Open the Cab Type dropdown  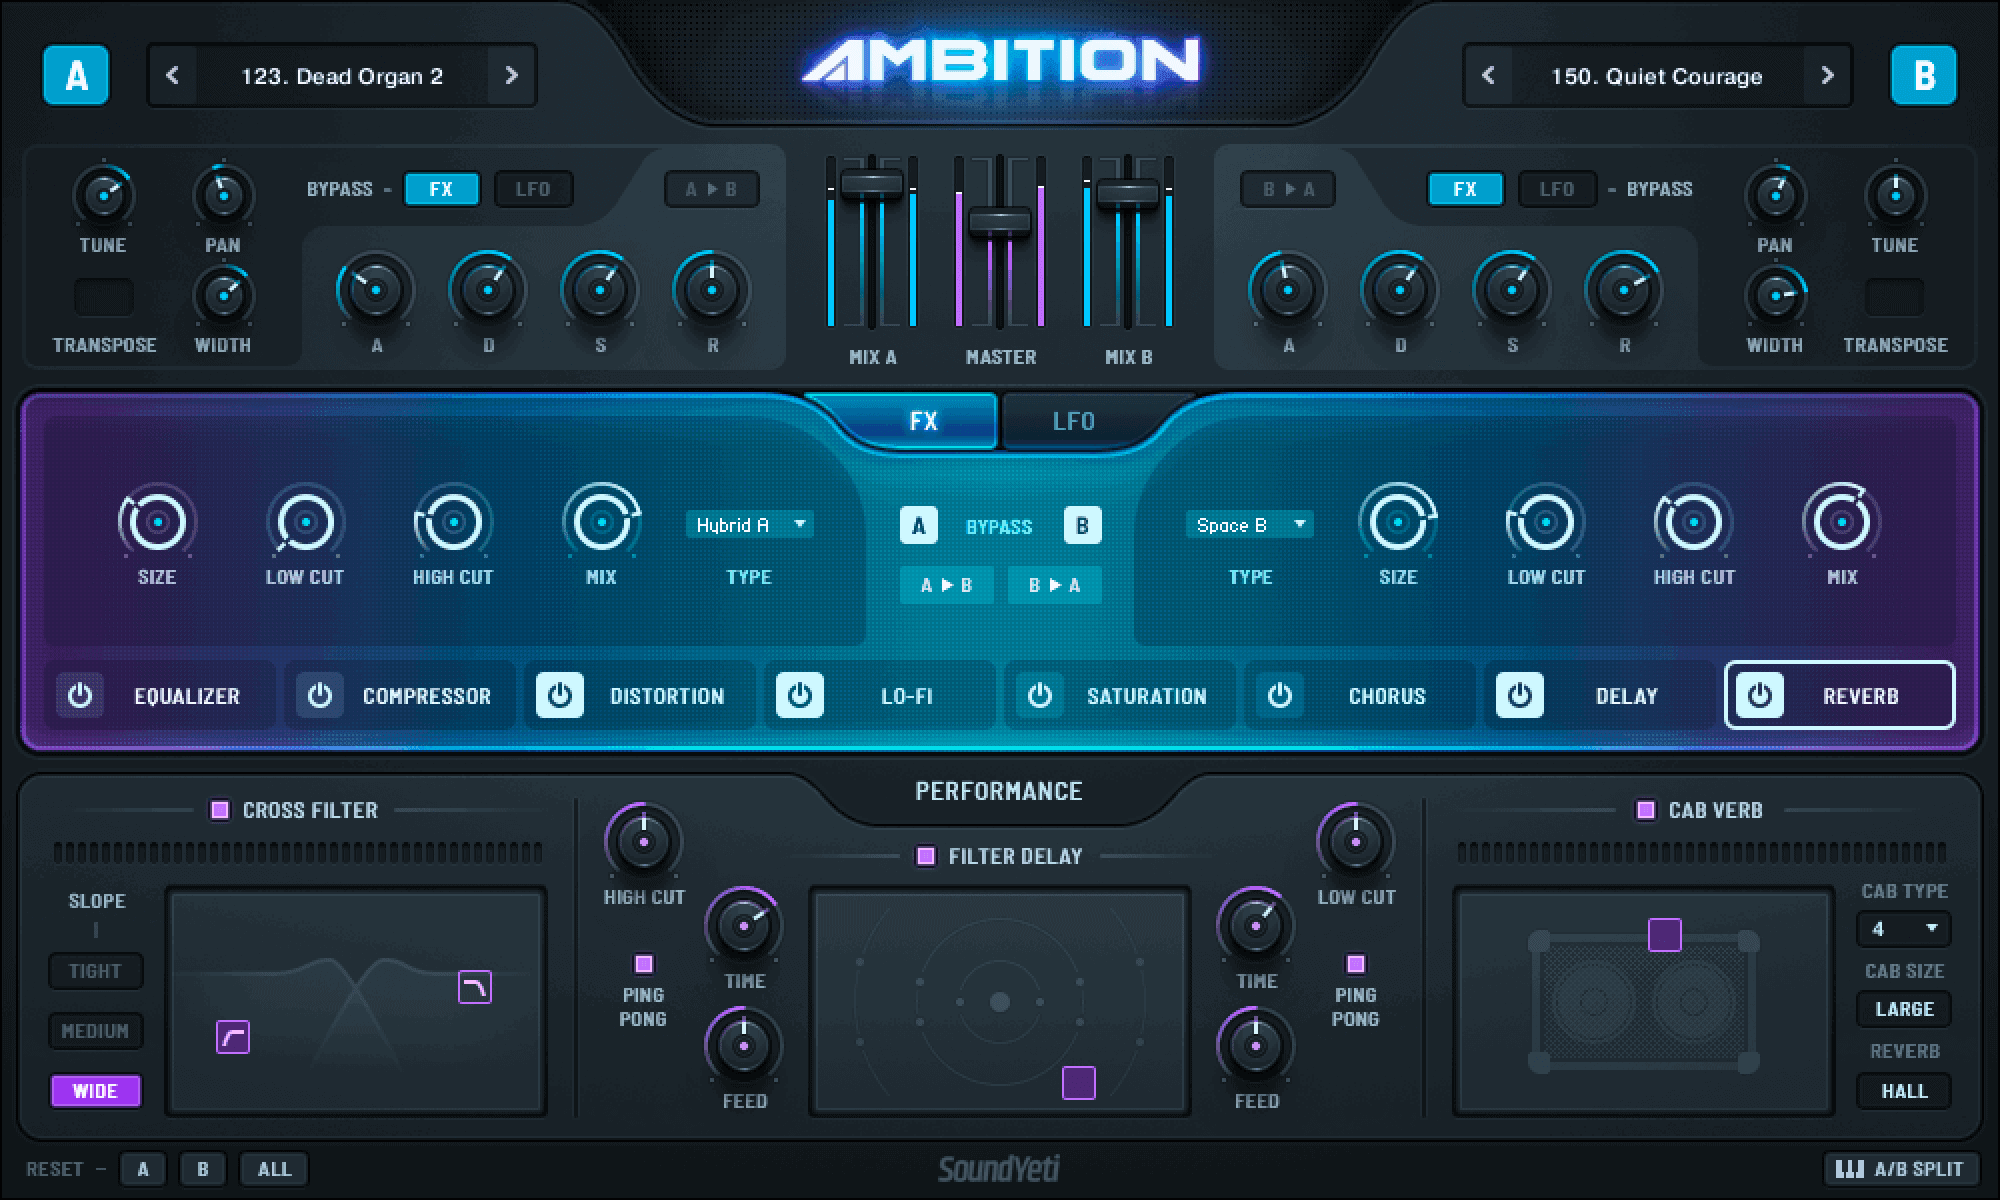[x=1904, y=929]
